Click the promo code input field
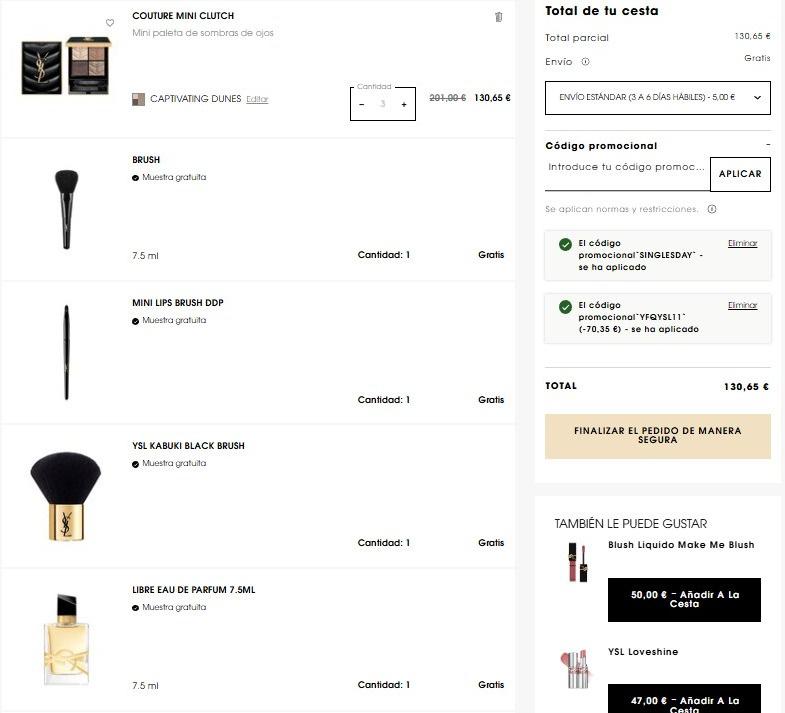Screen dimensions: 785x713 (627, 168)
